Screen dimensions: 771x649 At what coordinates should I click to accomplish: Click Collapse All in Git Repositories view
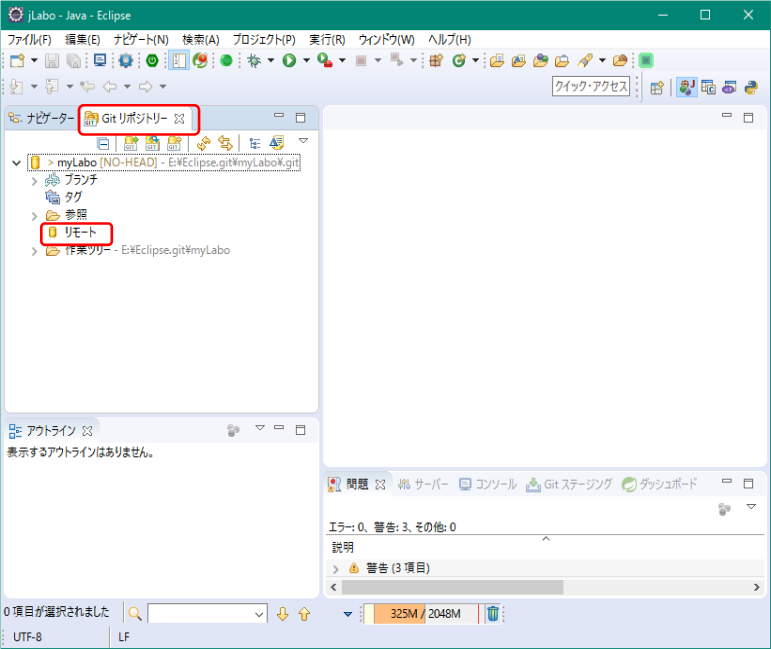tap(103, 144)
